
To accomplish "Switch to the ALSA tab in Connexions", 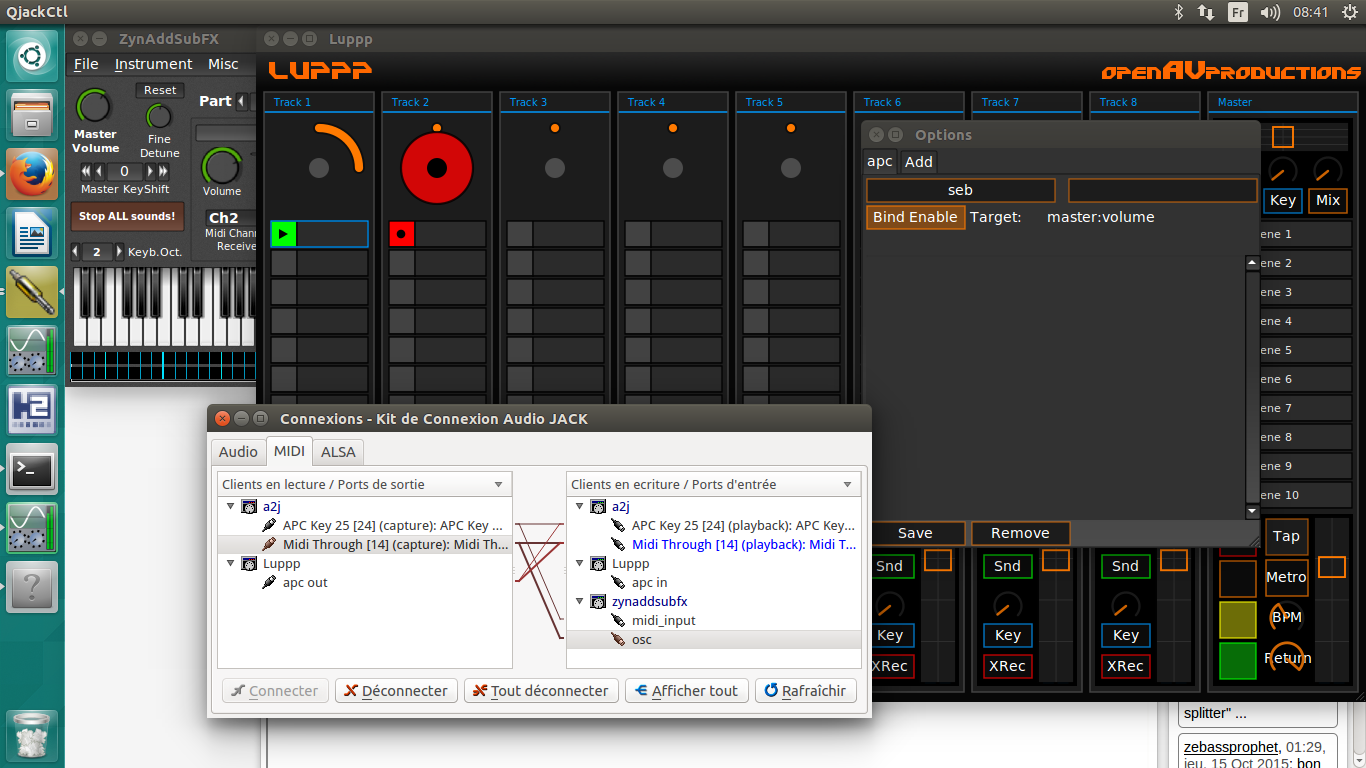I will (x=338, y=452).
